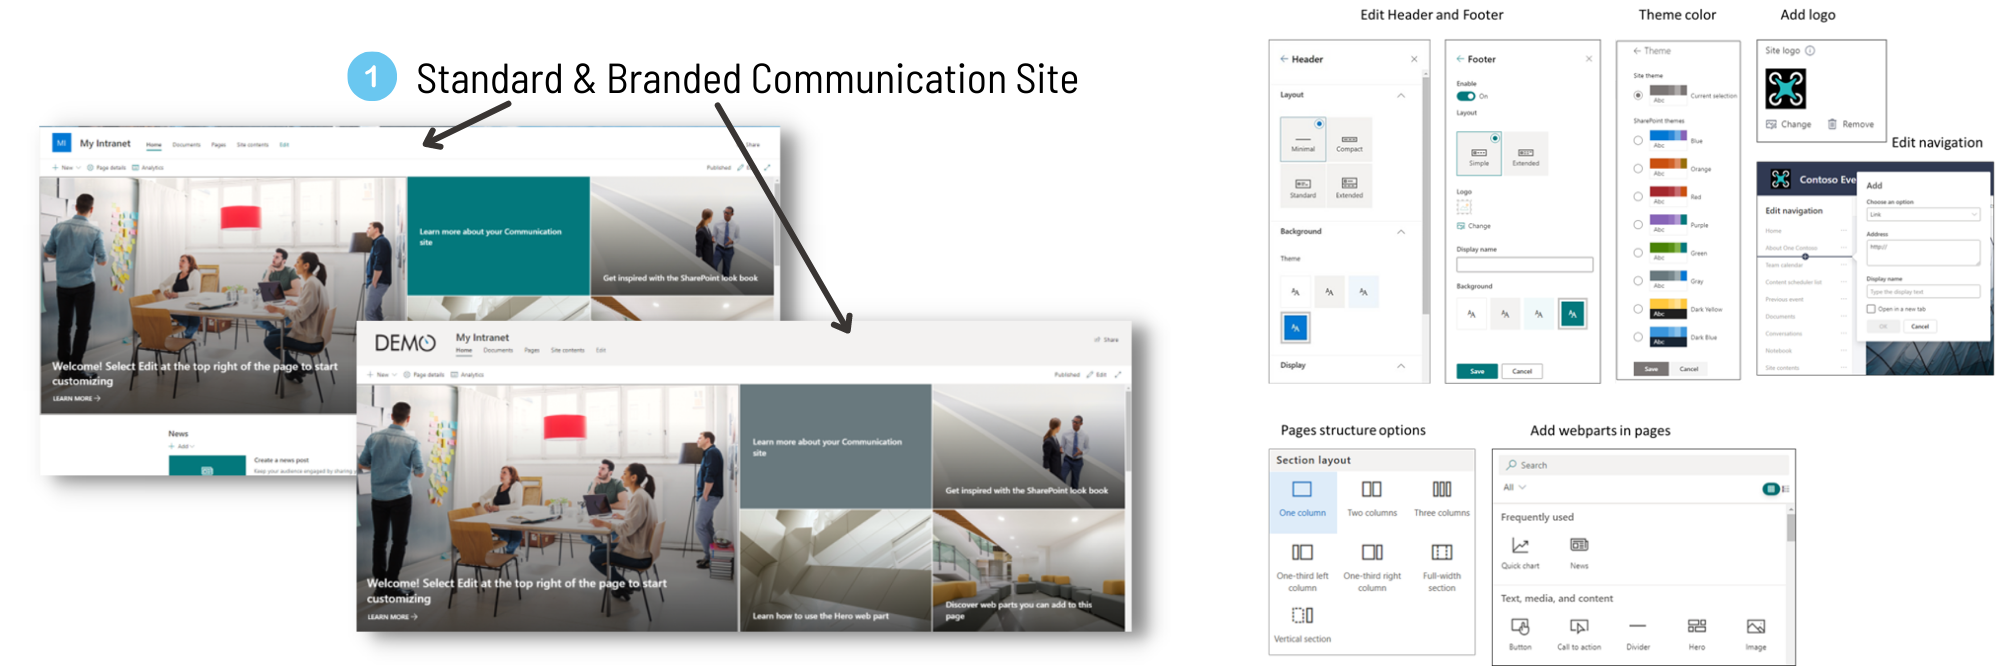Collapse the Layout section in Header panel
The image size is (2000, 666).
(x=1401, y=95)
